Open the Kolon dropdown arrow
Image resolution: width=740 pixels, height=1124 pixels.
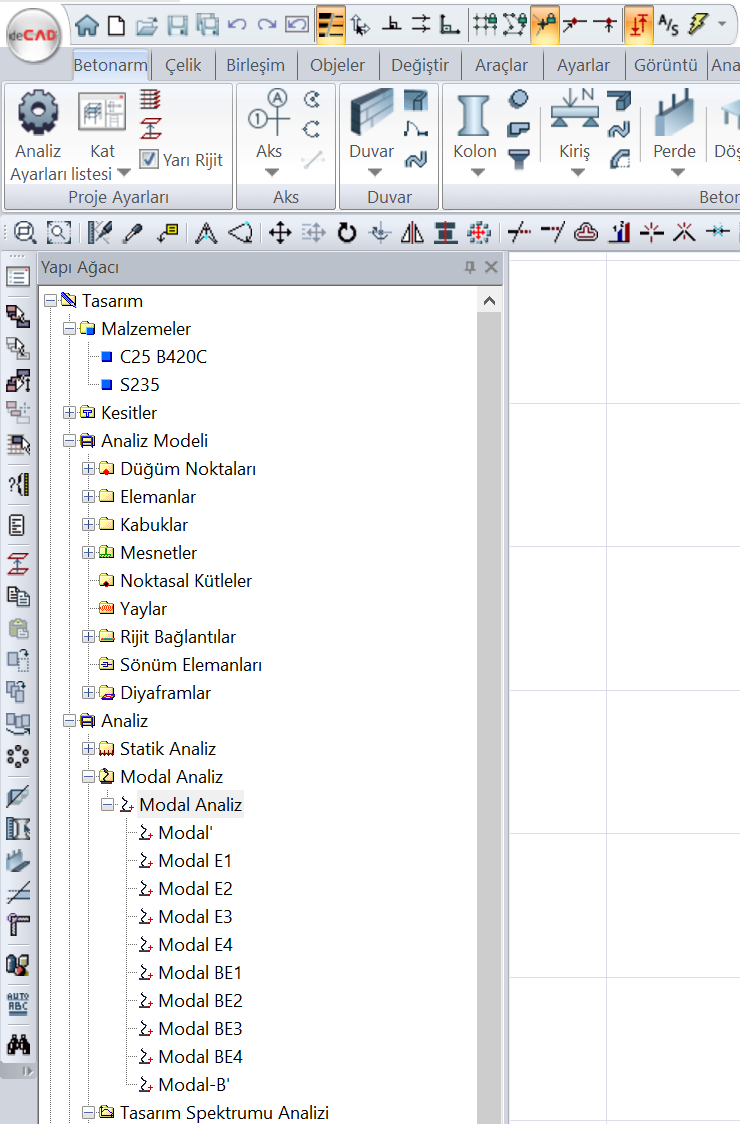[476, 172]
